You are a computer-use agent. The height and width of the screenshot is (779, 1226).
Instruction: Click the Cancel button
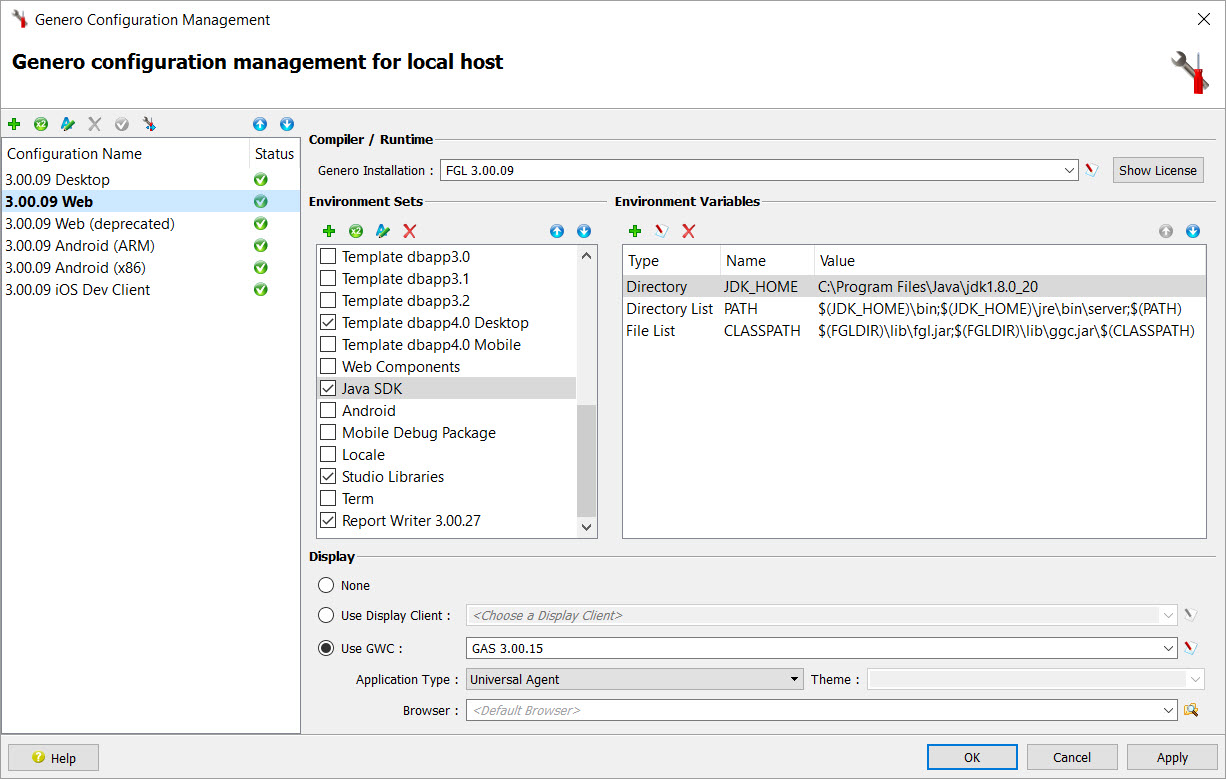[x=1072, y=757]
